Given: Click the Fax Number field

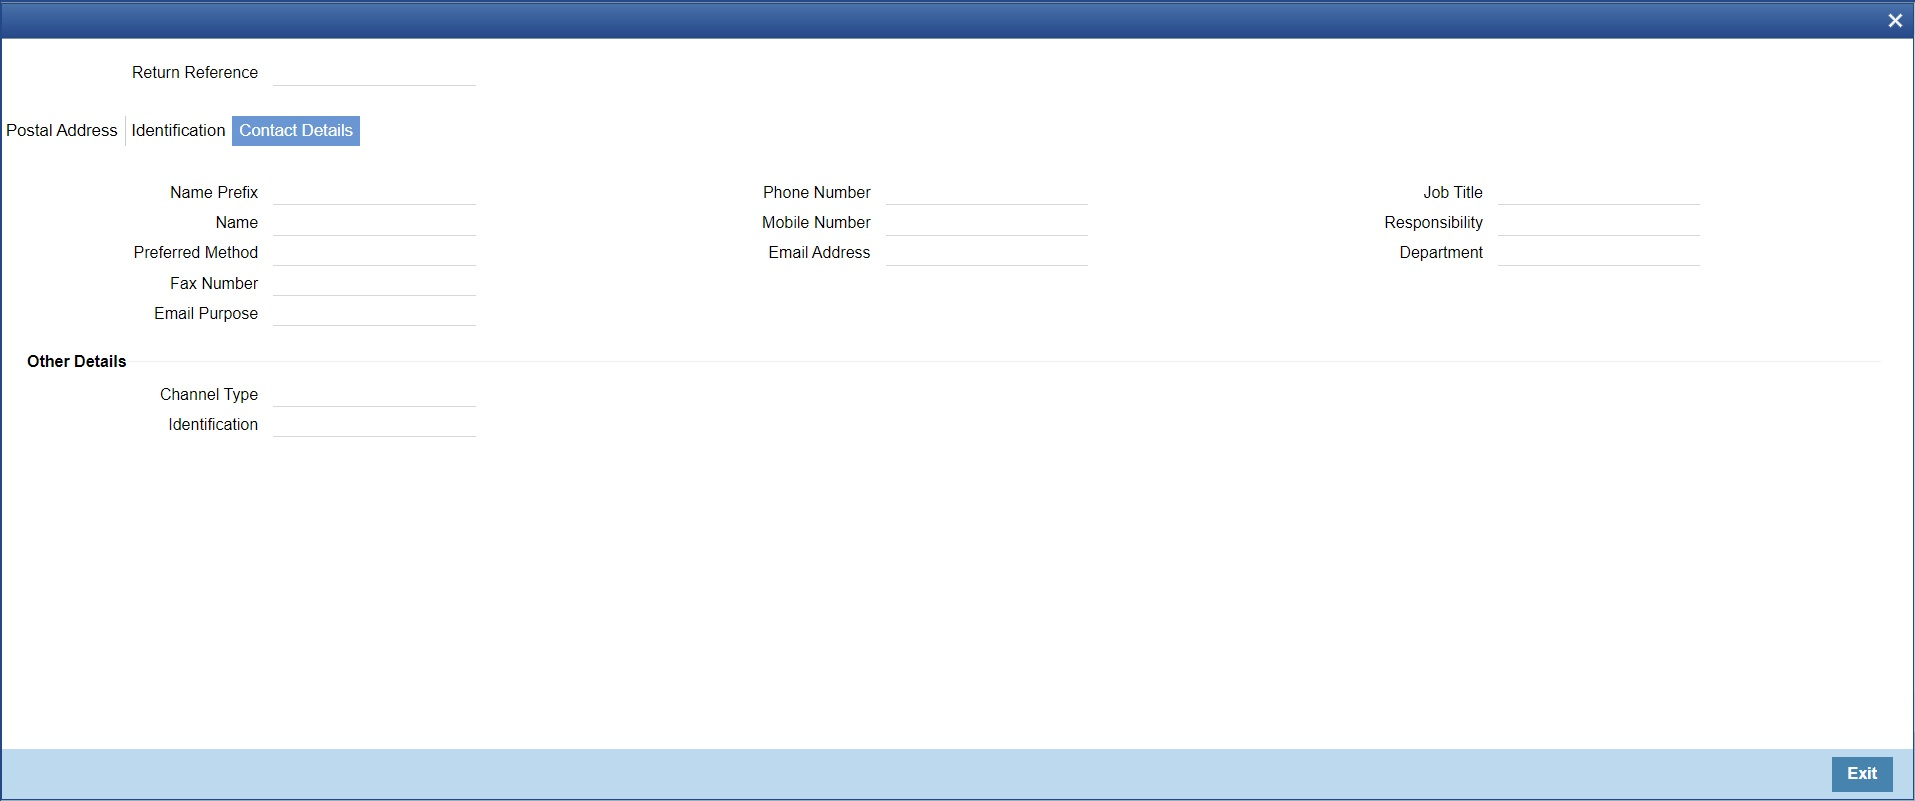Looking at the screenshot, I should (374, 283).
